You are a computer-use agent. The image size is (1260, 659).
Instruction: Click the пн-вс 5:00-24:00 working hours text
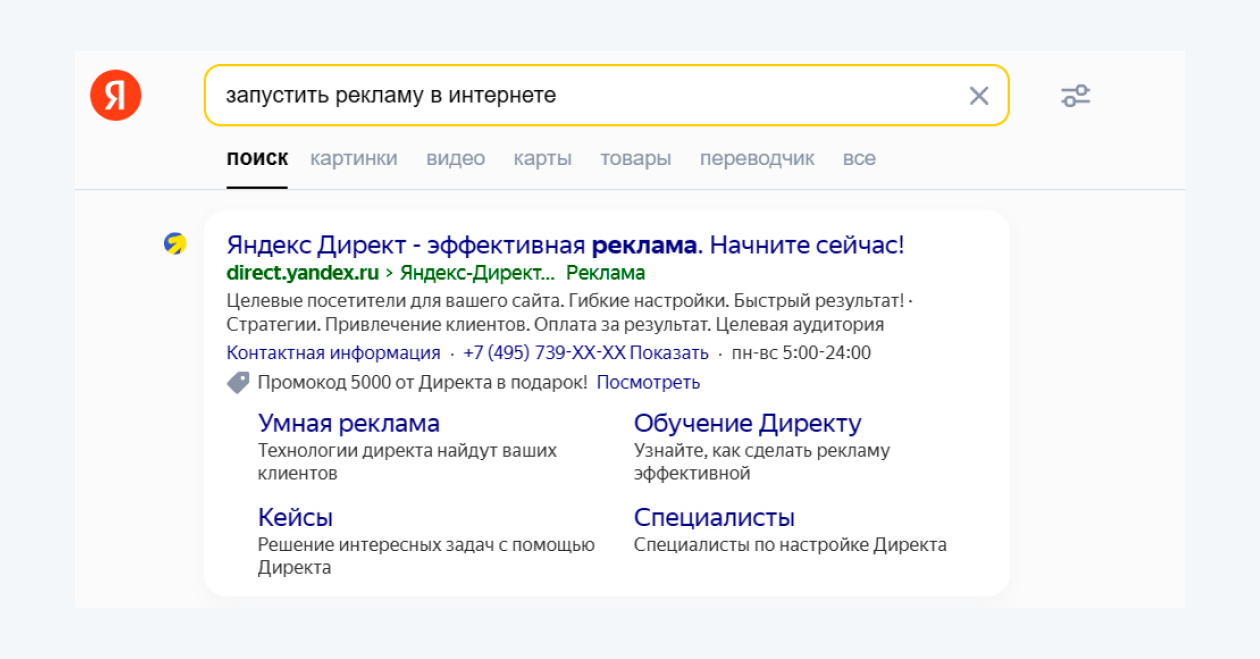pos(801,353)
